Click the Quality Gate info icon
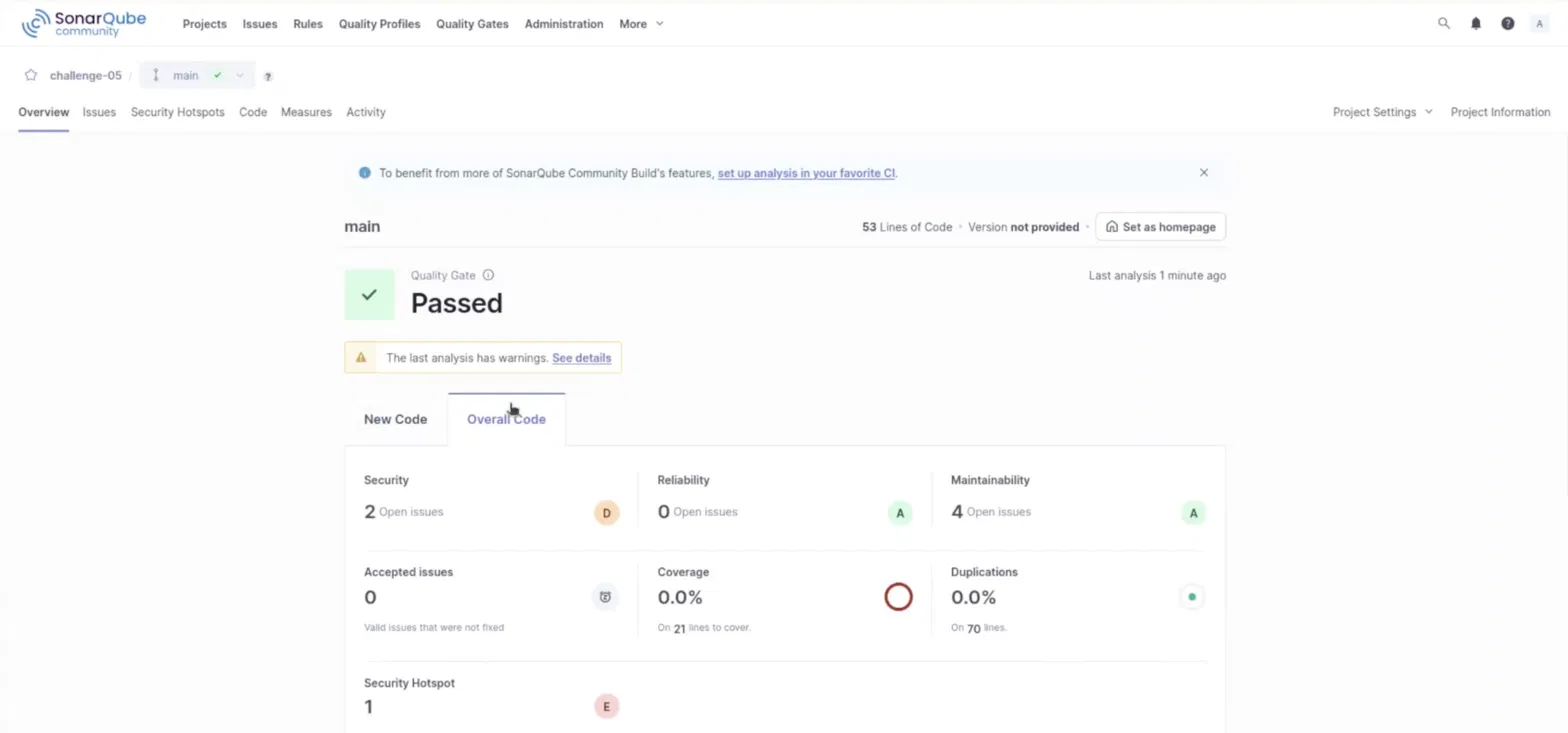The image size is (1568, 733). click(x=488, y=275)
